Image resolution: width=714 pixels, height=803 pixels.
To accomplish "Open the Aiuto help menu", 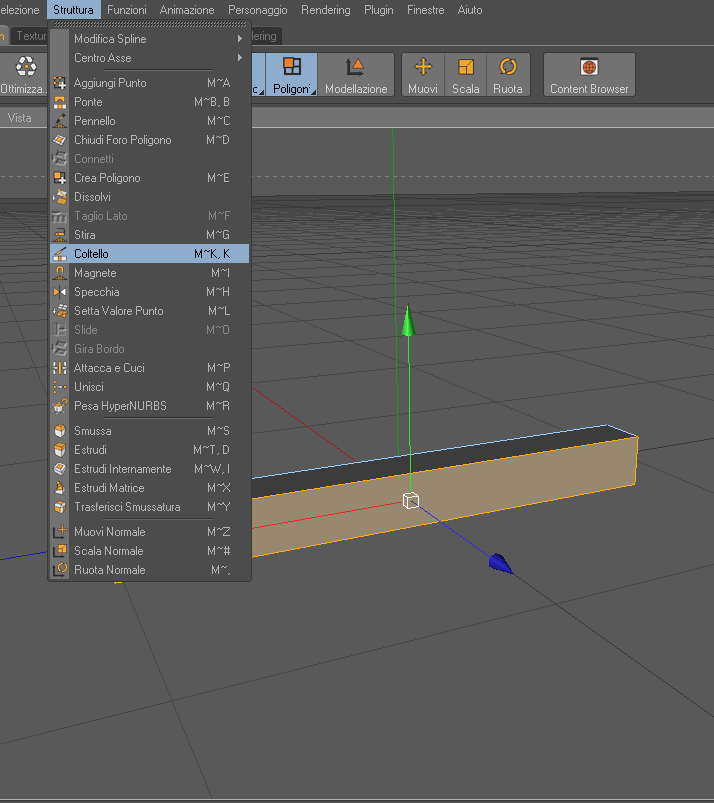I will (x=470, y=10).
